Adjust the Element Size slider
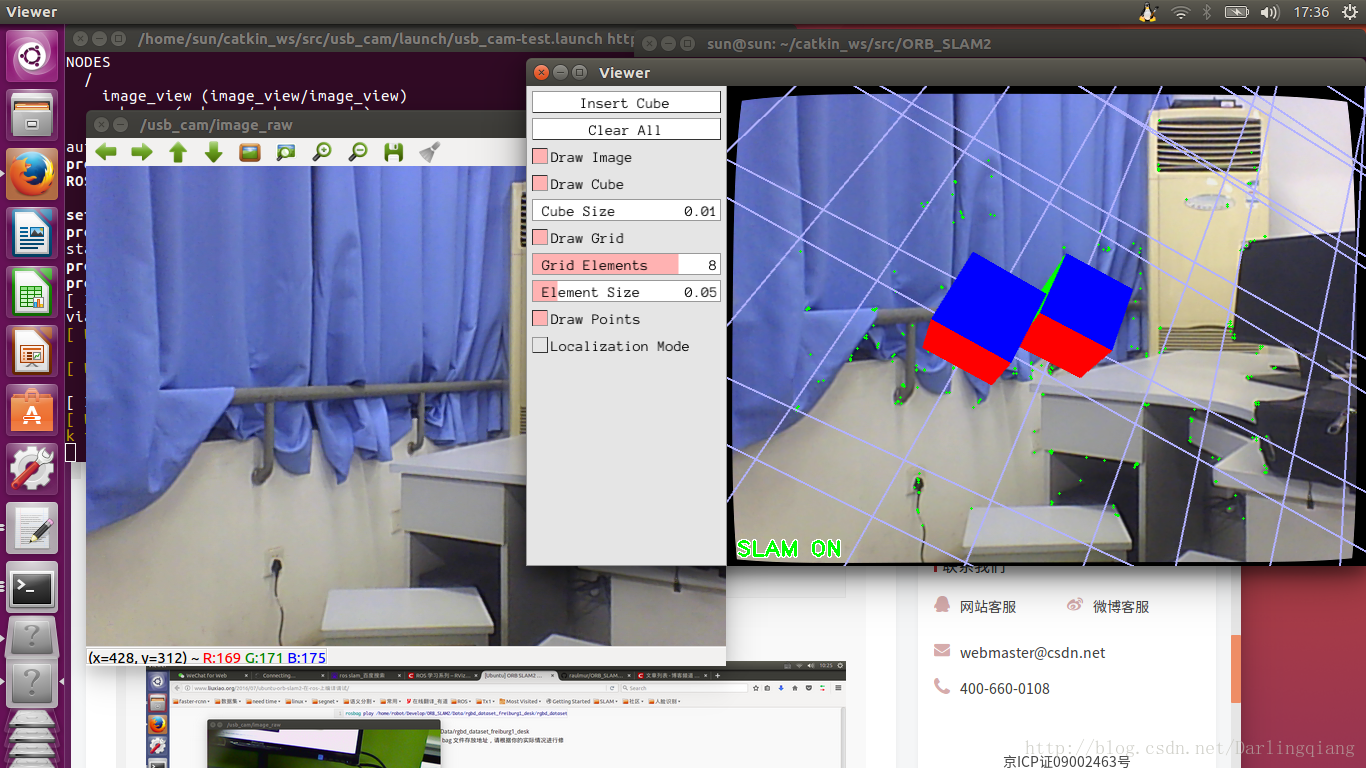The height and width of the screenshot is (768, 1366). pos(626,292)
